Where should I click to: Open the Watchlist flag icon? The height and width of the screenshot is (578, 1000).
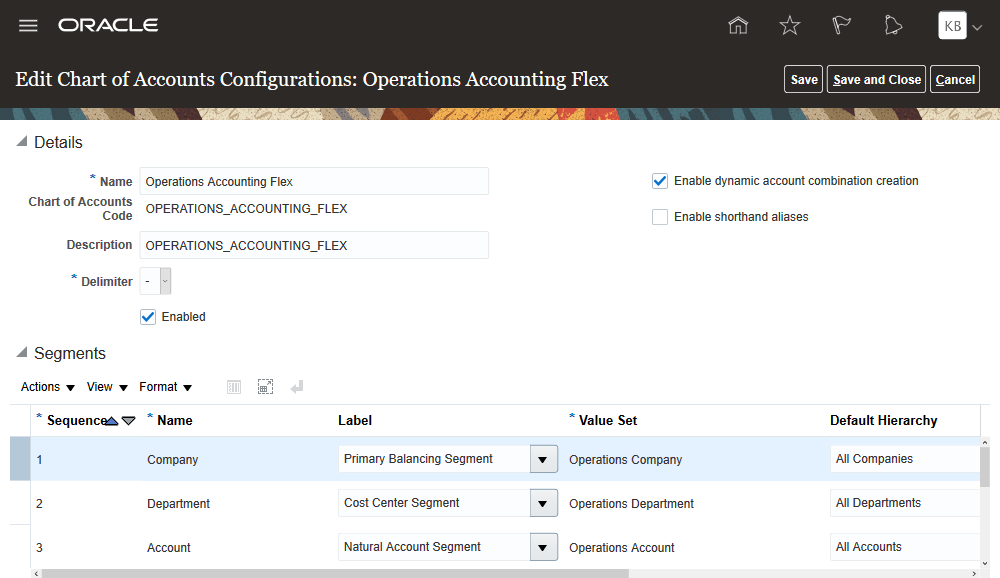pyautogui.click(x=842, y=26)
